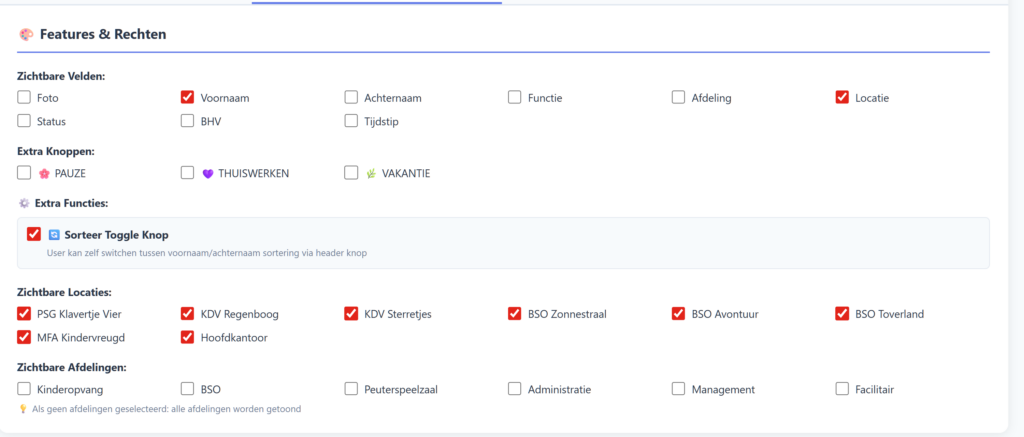Click the palette icon beside Features & Rechten
Screen dimensions: 1024x437
(x=26, y=34)
